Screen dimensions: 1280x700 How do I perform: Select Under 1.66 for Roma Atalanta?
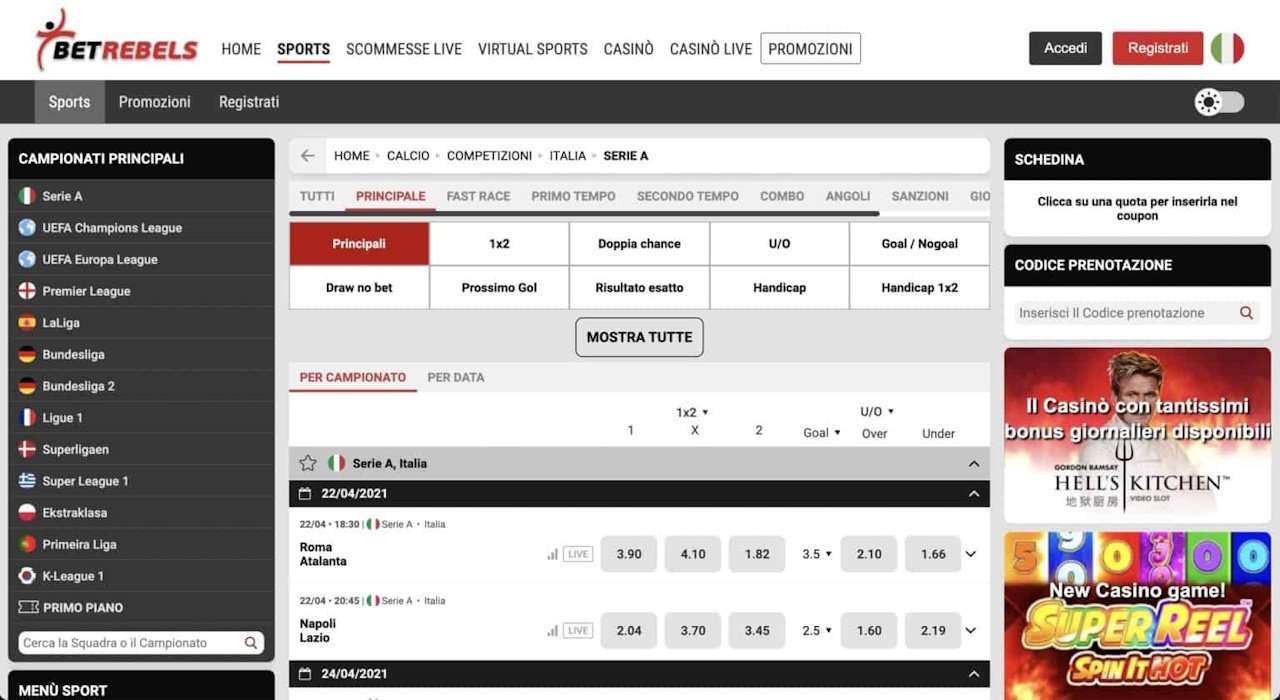tap(933, 554)
